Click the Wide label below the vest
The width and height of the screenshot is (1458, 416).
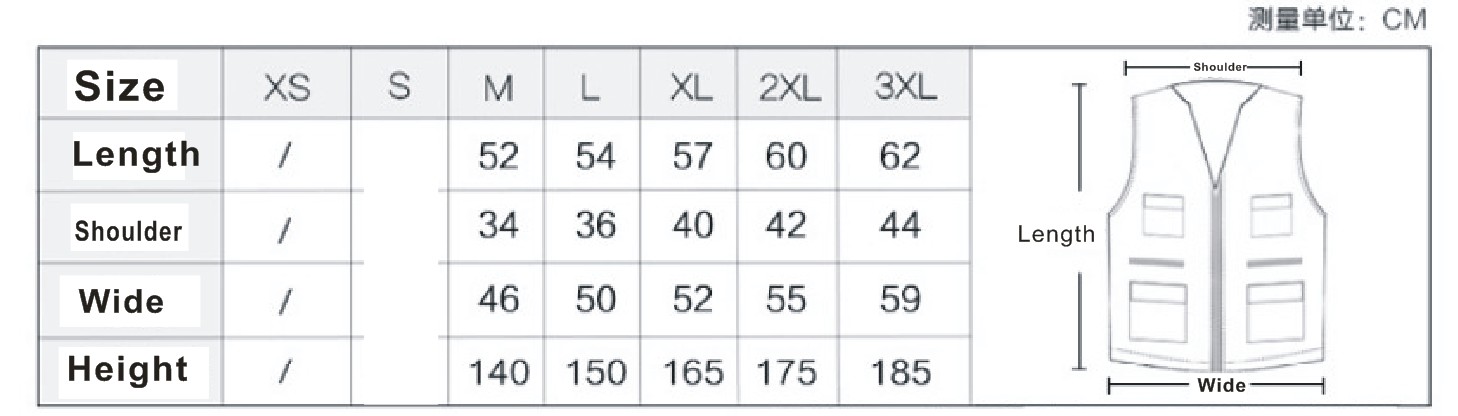[1221, 385]
